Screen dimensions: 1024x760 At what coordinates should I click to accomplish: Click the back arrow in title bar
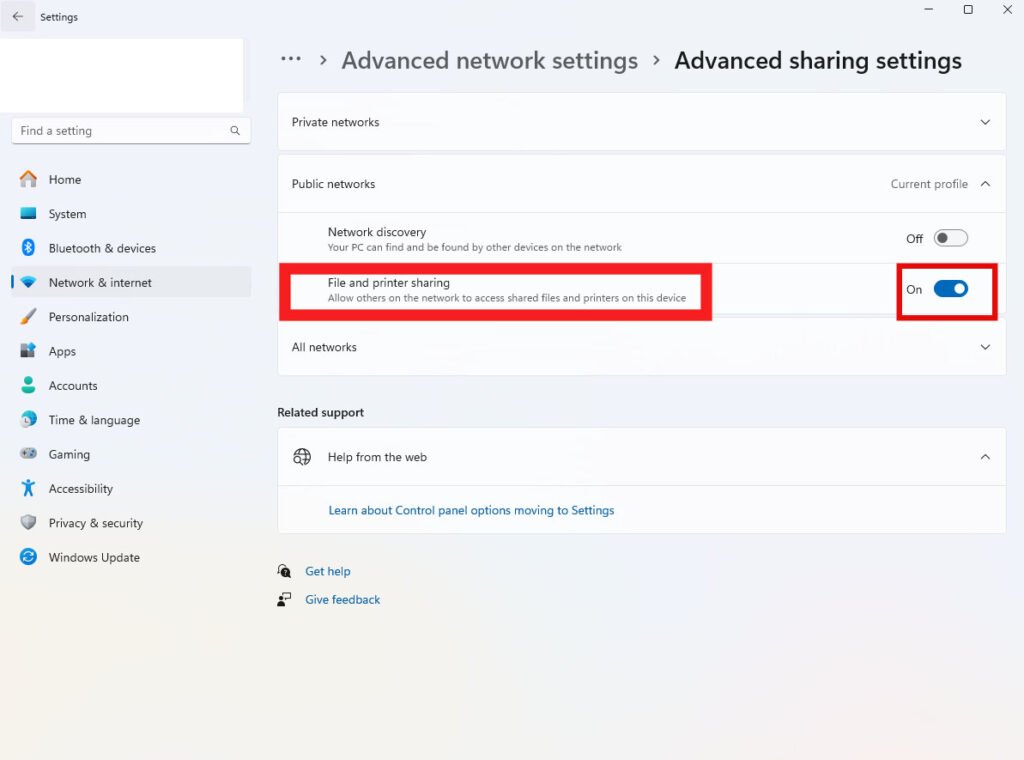[x=17, y=17]
